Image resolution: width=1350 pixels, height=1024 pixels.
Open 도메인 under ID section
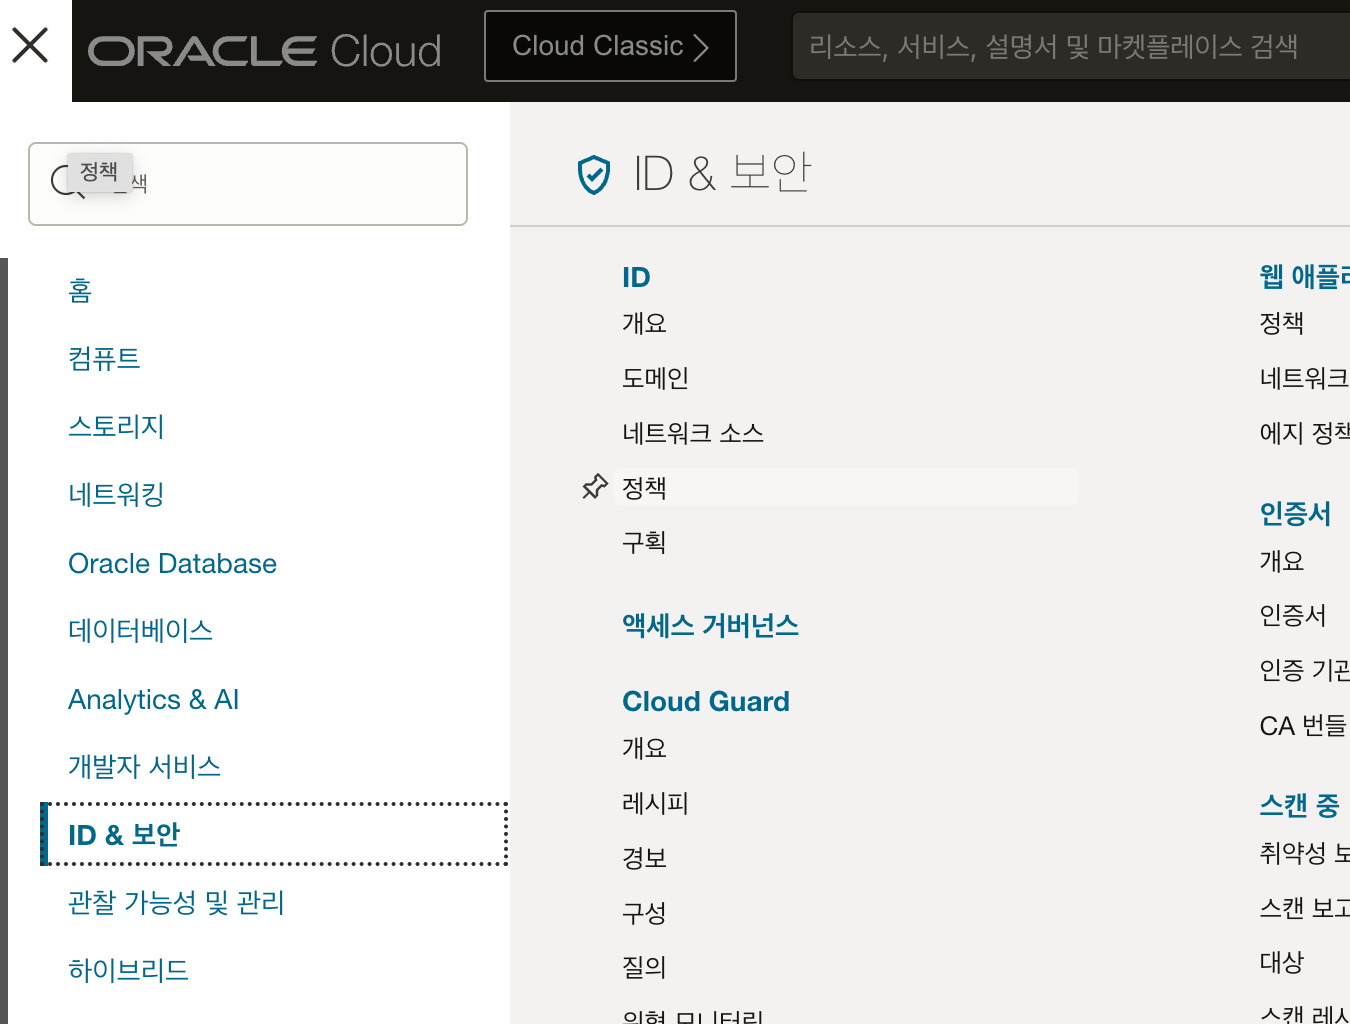[655, 378]
